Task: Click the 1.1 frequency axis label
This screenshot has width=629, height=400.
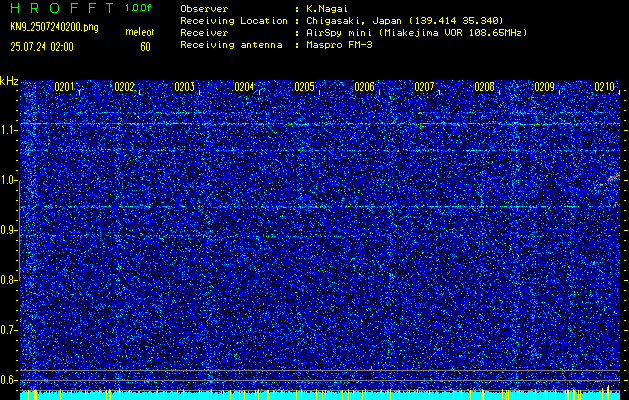Action: [x=8, y=130]
